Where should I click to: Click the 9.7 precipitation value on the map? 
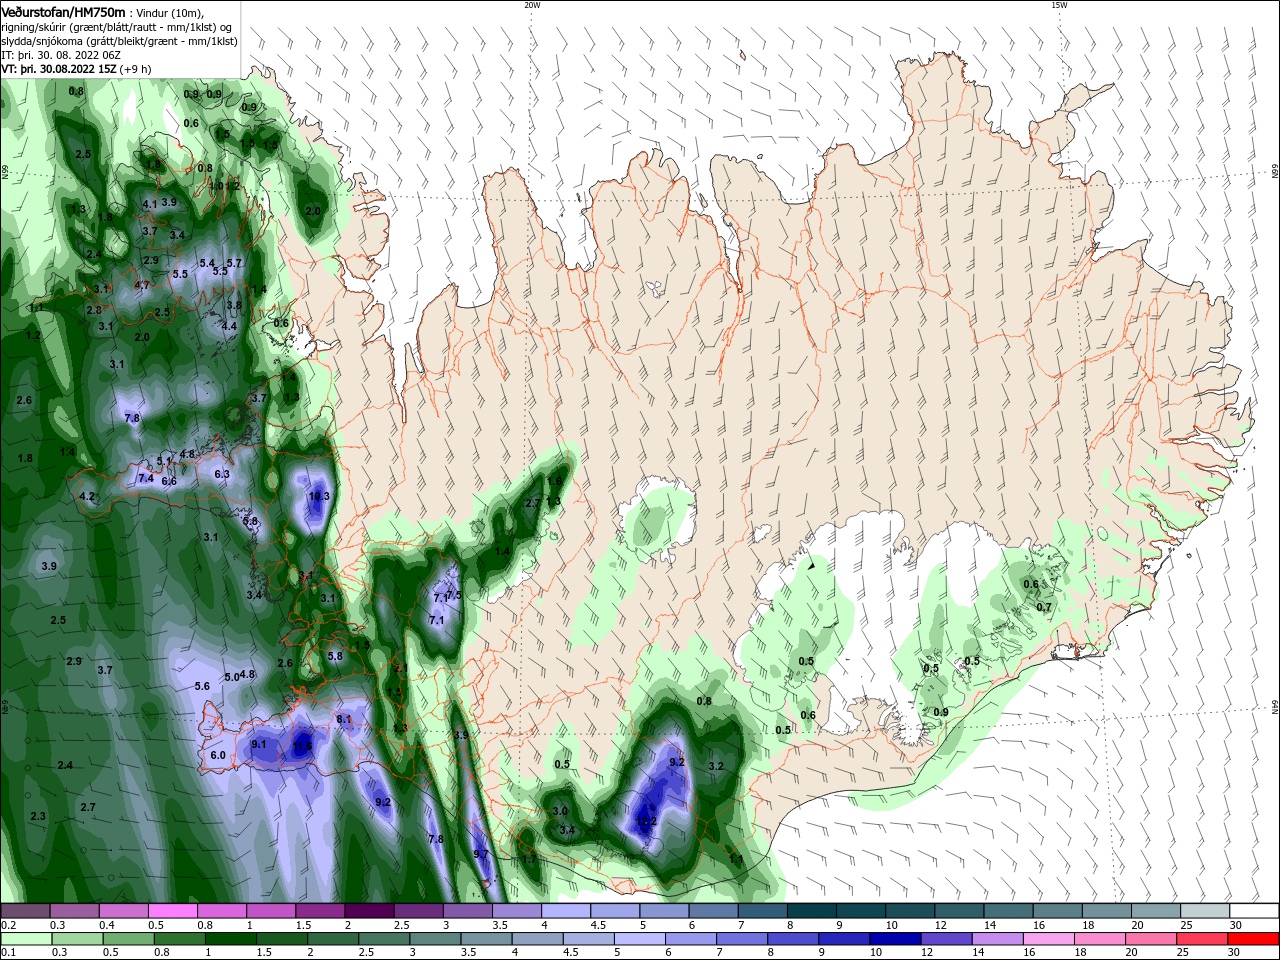[481, 854]
